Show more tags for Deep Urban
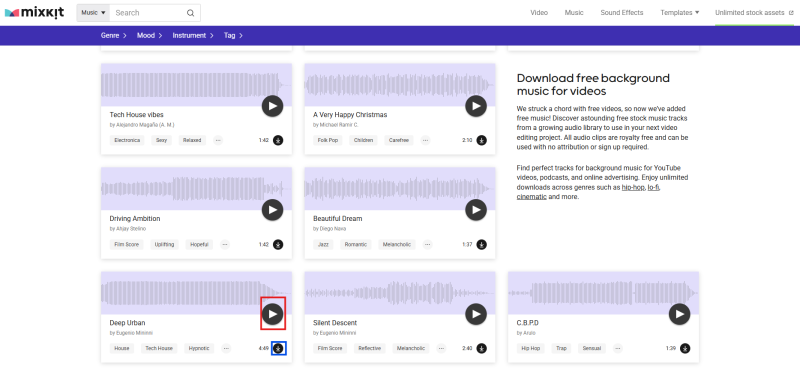 227,348
